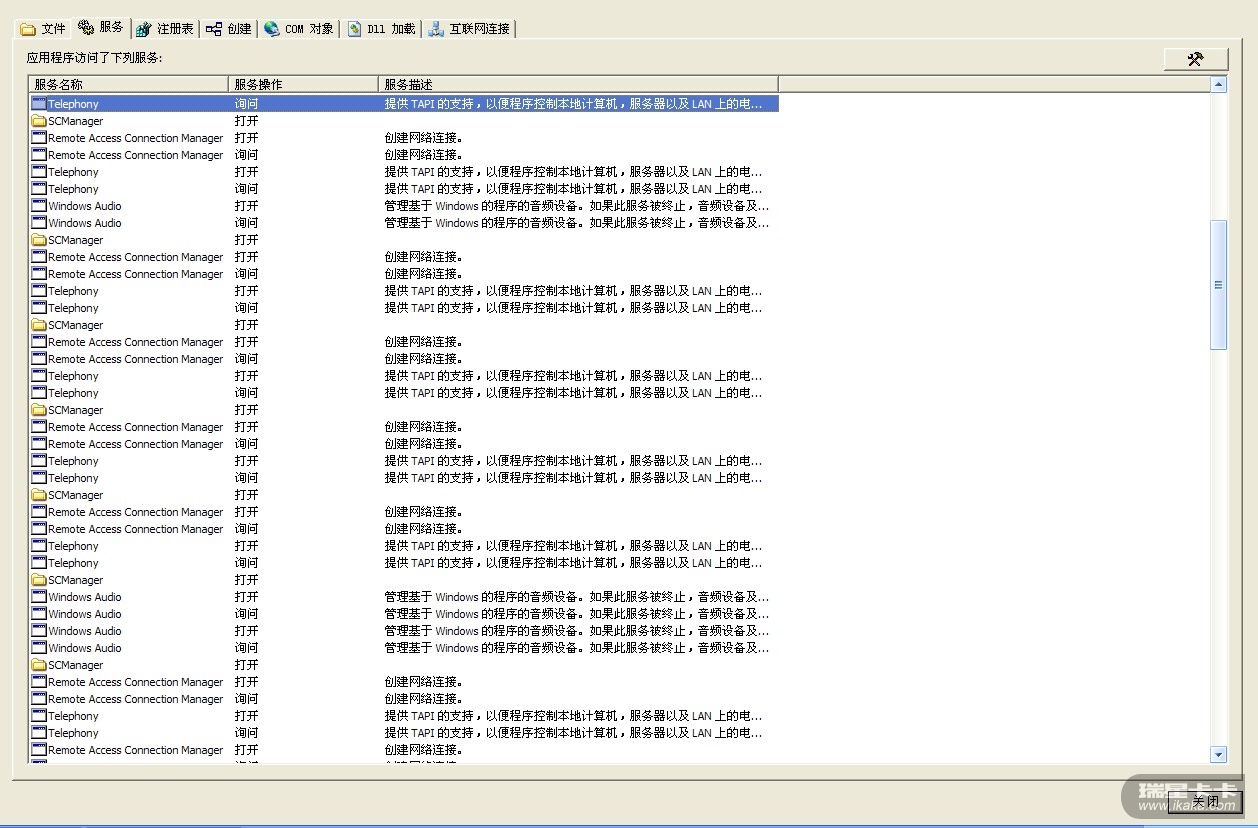
Task: Click 询问 in the highlighted Telephony row
Action: coord(246,104)
